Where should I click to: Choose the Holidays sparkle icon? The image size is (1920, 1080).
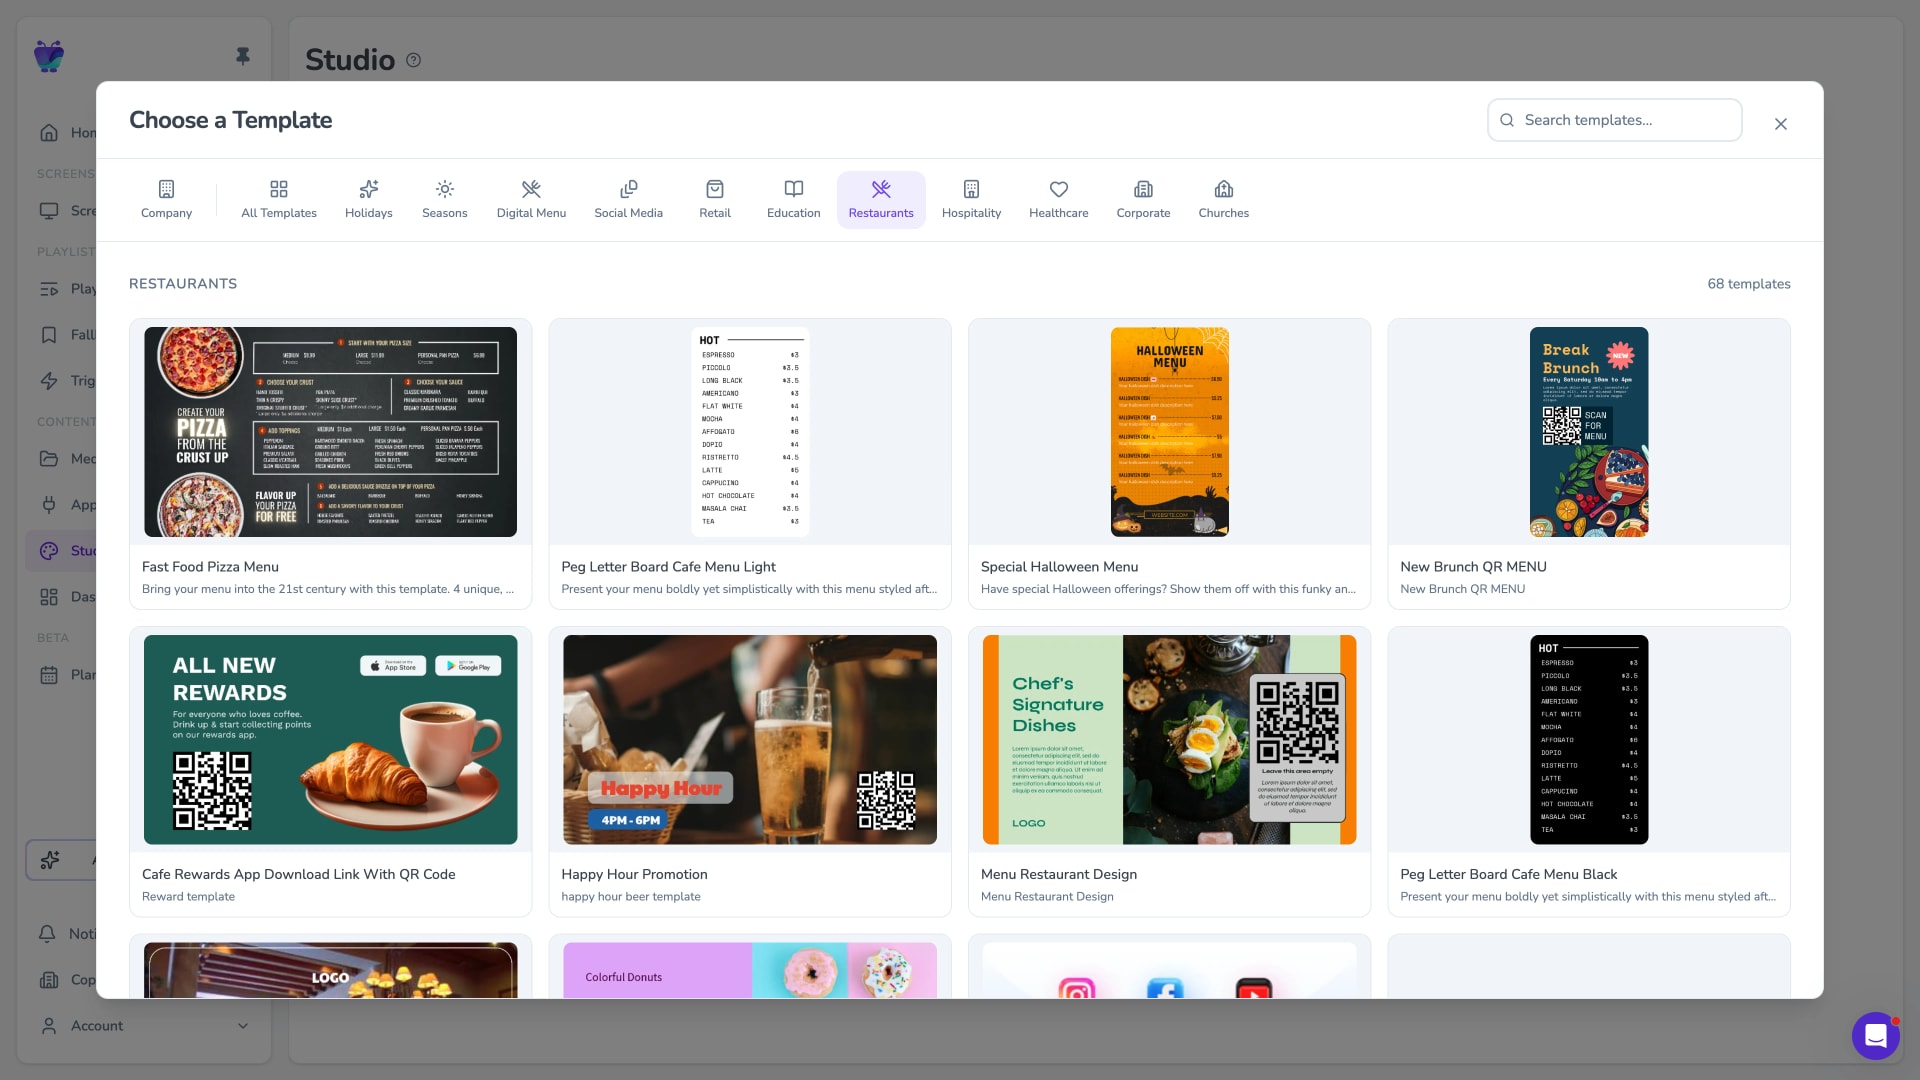(x=369, y=189)
